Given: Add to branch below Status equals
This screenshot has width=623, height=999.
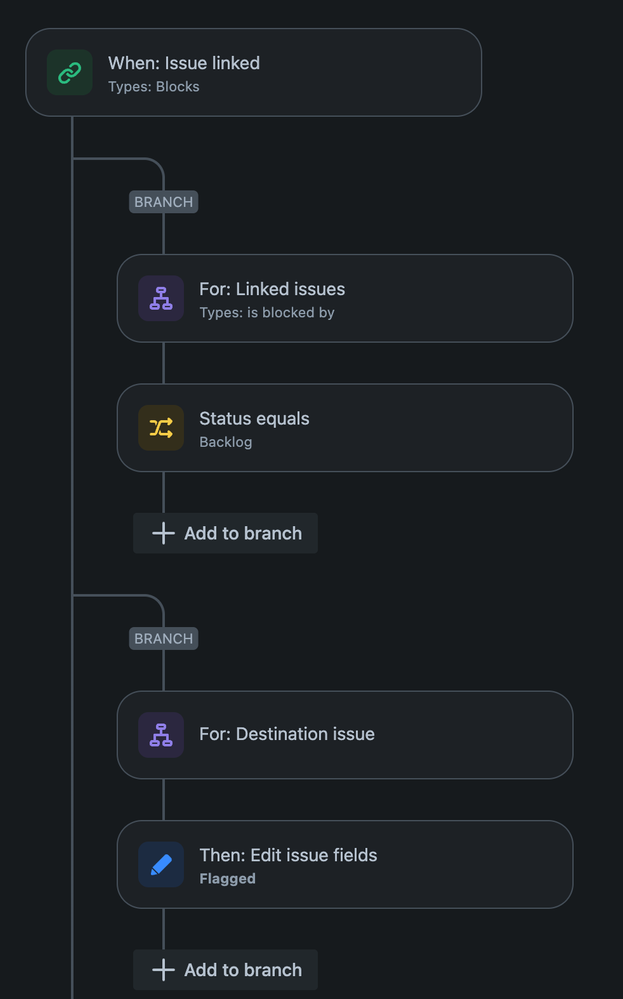Looking at the screenshot, I should click(x=226, y=533).
